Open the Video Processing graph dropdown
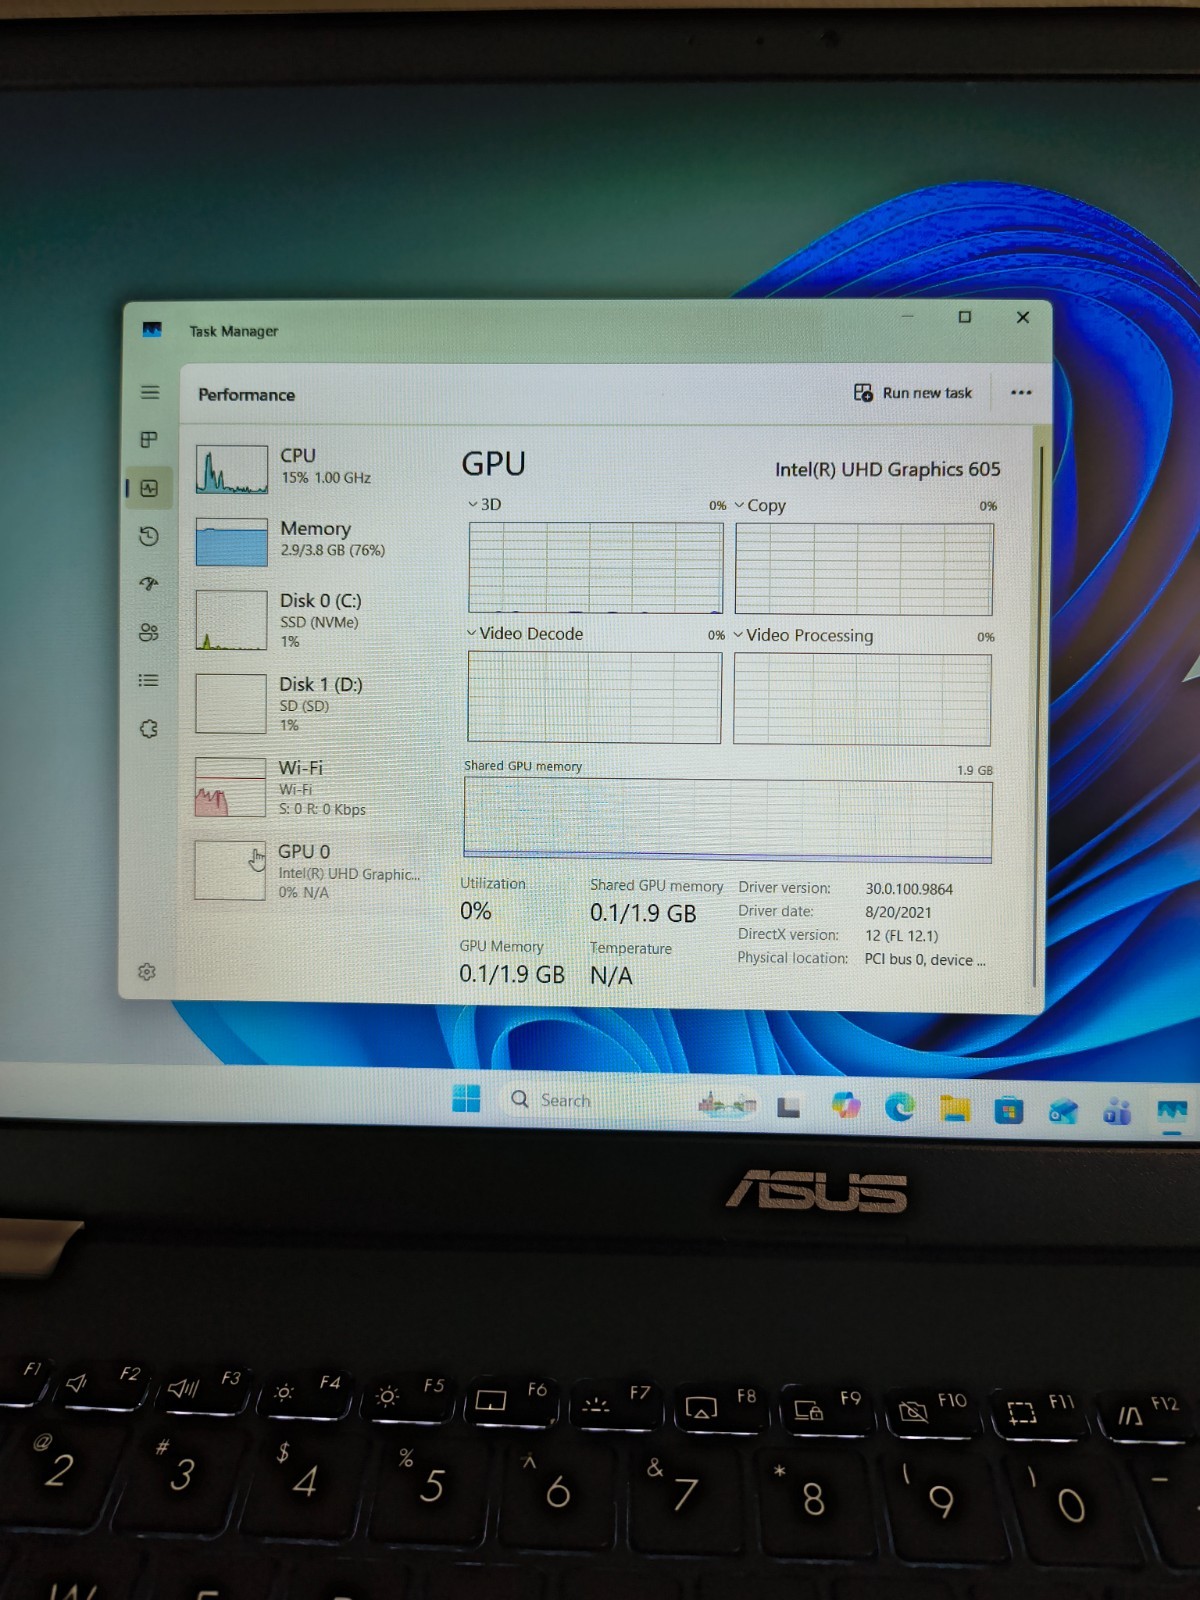The width and height of the screenshot is (1200, 1600). [x=739, y=635]
